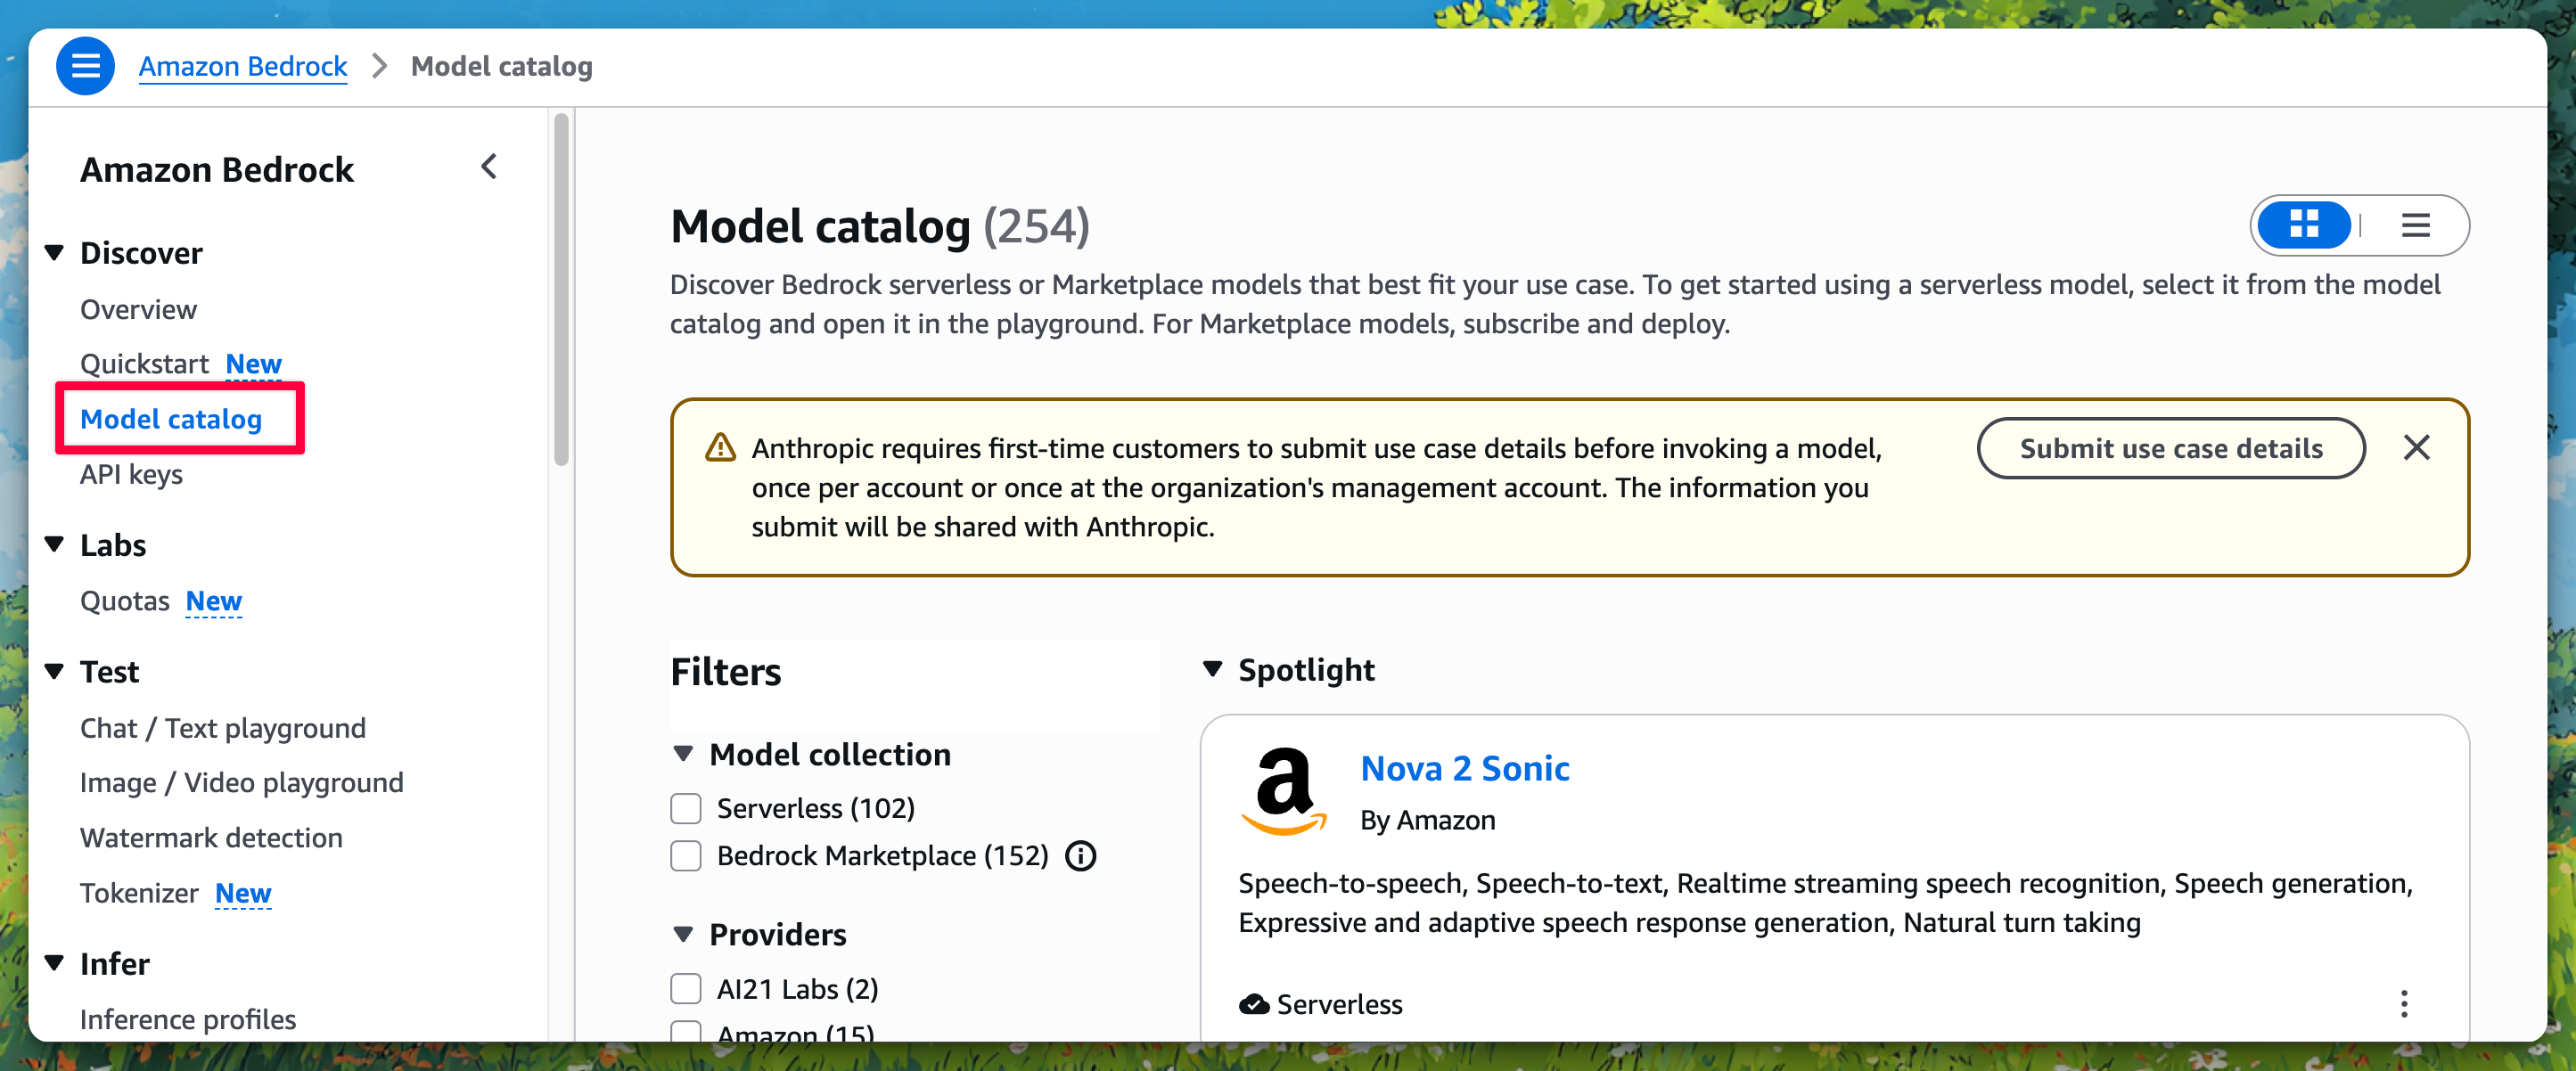
Task: Switch to grid view layout
Action: coord(2304,225)
